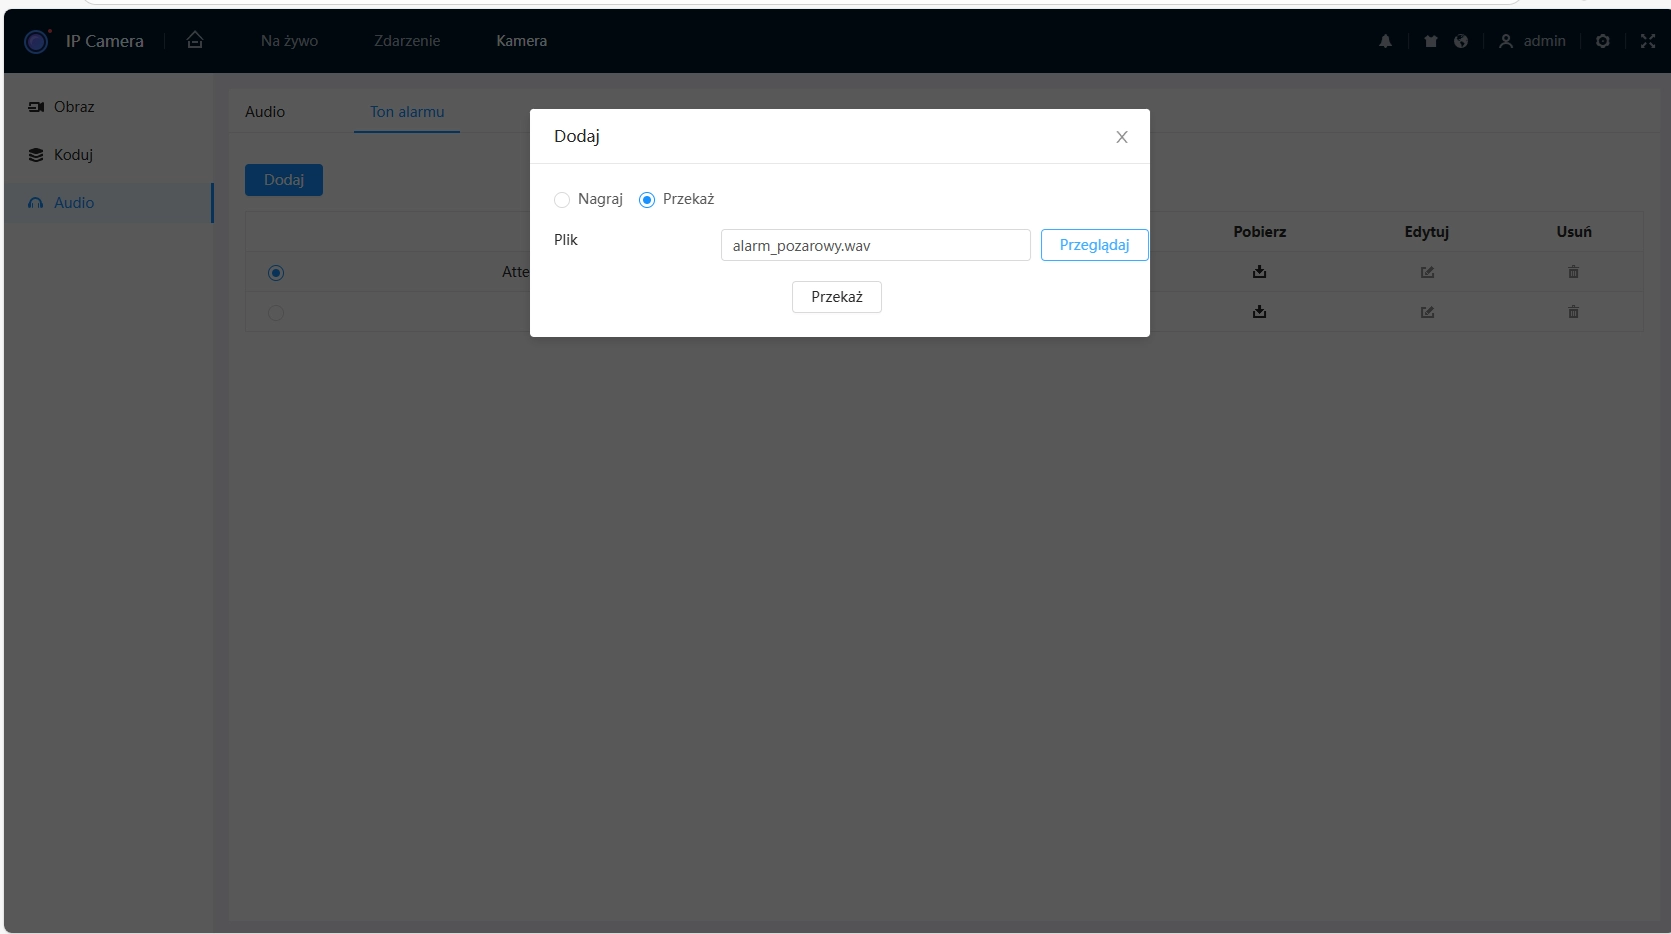Select the Przekaż radio option
Screen dimensions: 1671x934
point(647,200)
